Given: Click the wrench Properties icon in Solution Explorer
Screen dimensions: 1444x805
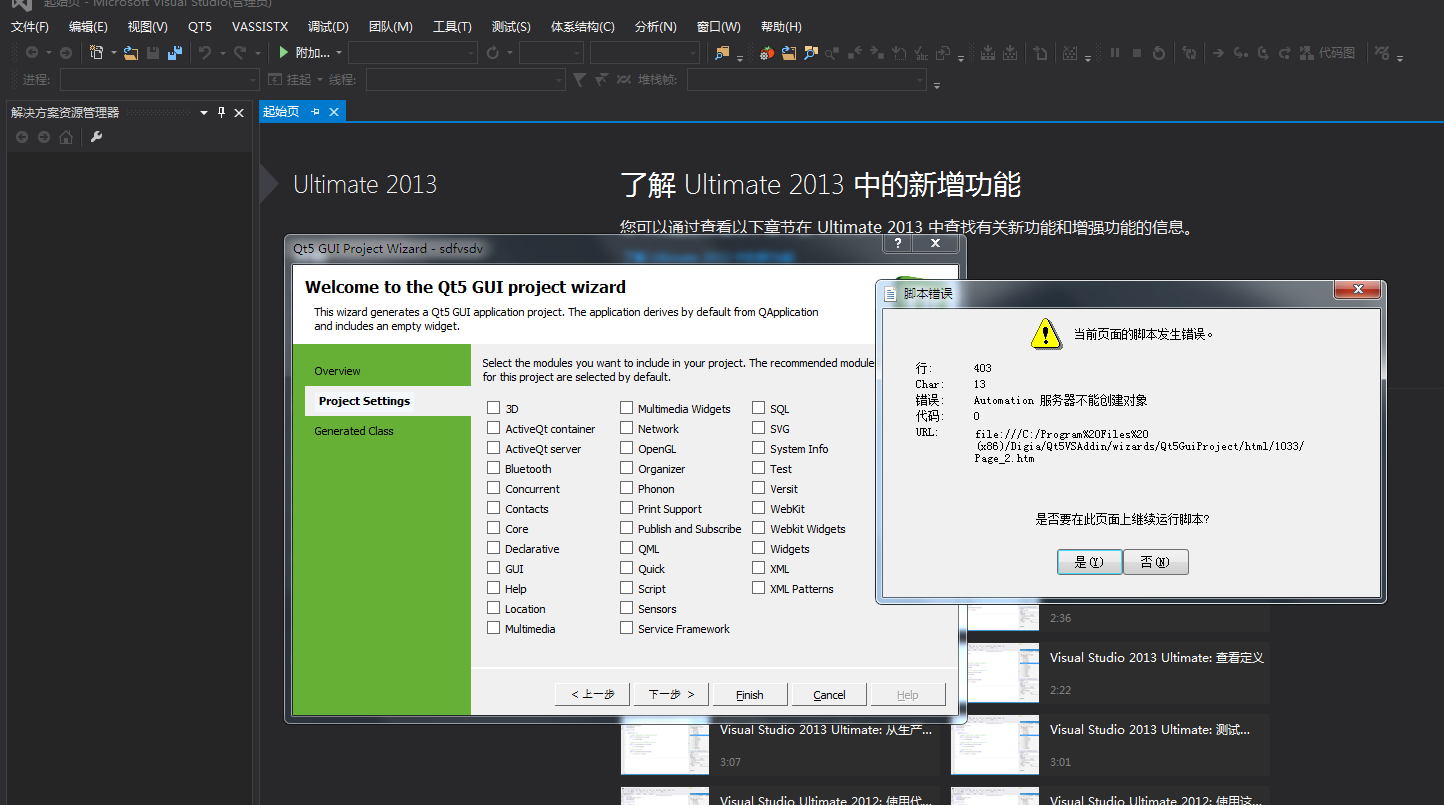Looking at the screenshot, I should tap(97, 137).
